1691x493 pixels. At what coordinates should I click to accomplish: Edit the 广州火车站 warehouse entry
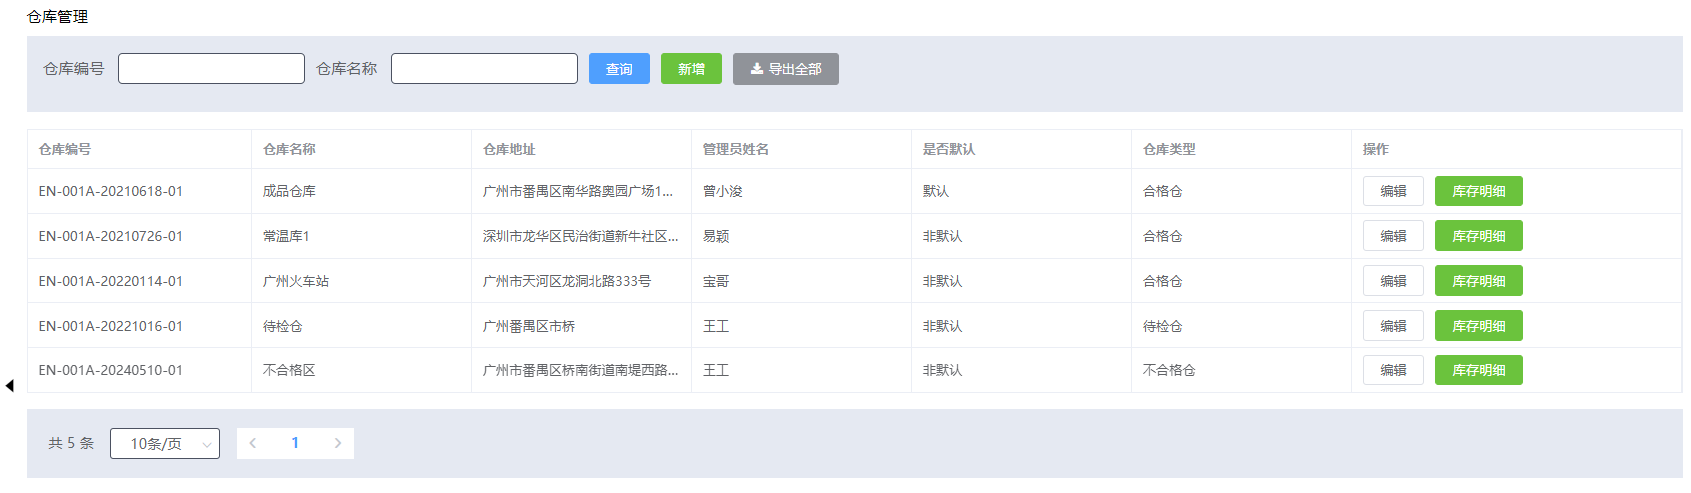pyautogui.click(x=1392, y=281)
